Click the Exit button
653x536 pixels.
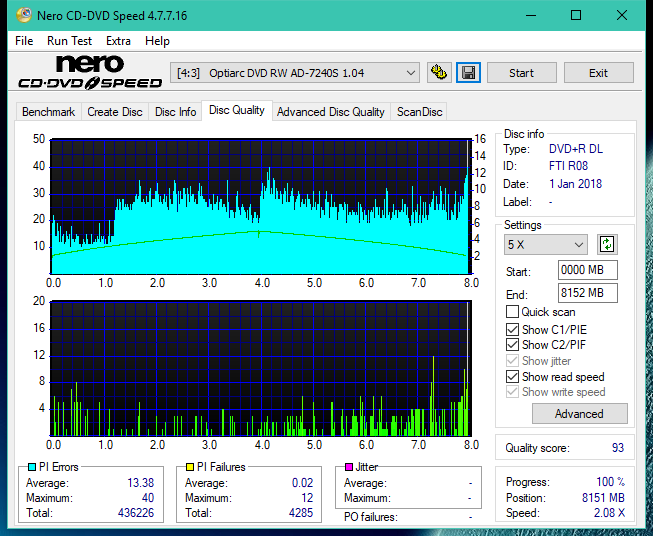coord(598,73)
